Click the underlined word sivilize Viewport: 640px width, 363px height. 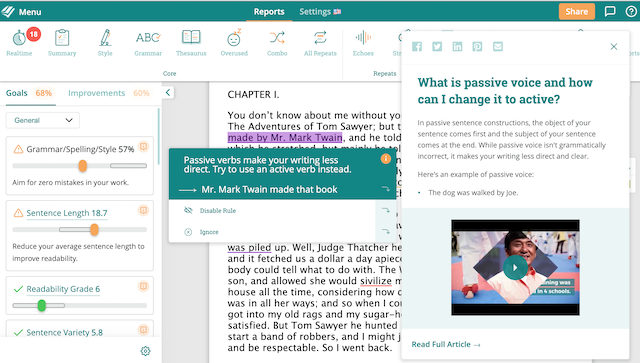[x=376, y=281]
